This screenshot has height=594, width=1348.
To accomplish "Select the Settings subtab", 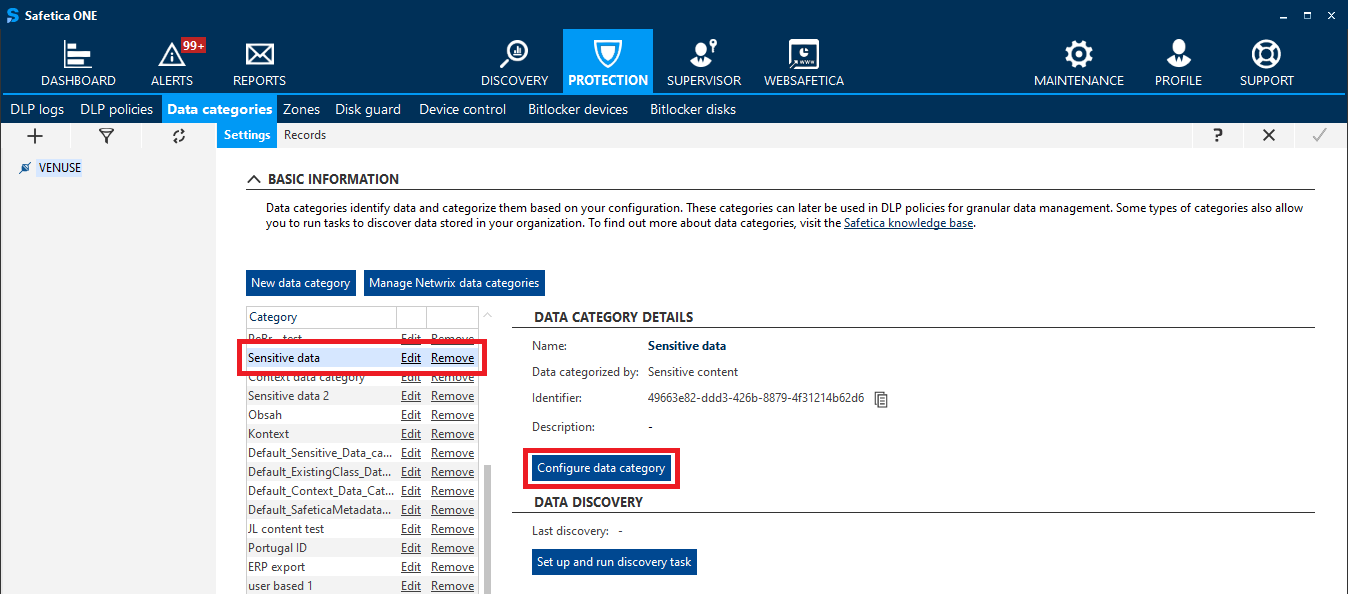I will [x=247, y=135].
